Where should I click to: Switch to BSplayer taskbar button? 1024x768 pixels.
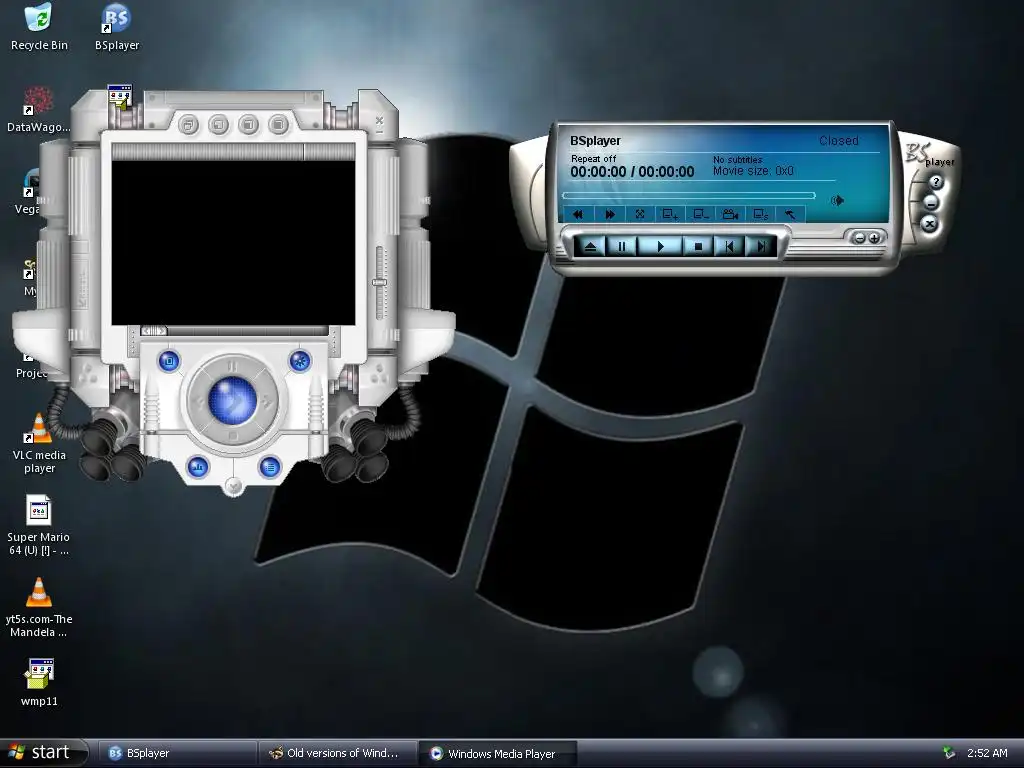click(176, 754)
